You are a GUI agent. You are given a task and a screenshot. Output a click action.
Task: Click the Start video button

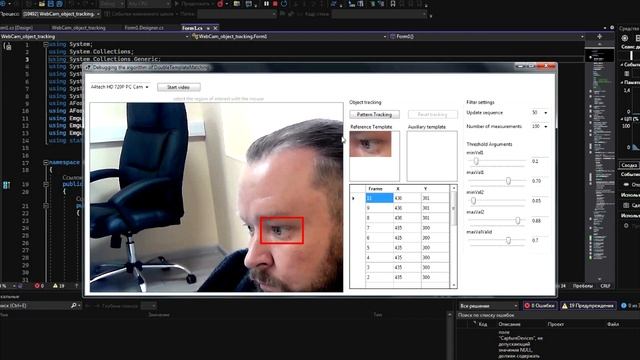(x=179, y=87)
